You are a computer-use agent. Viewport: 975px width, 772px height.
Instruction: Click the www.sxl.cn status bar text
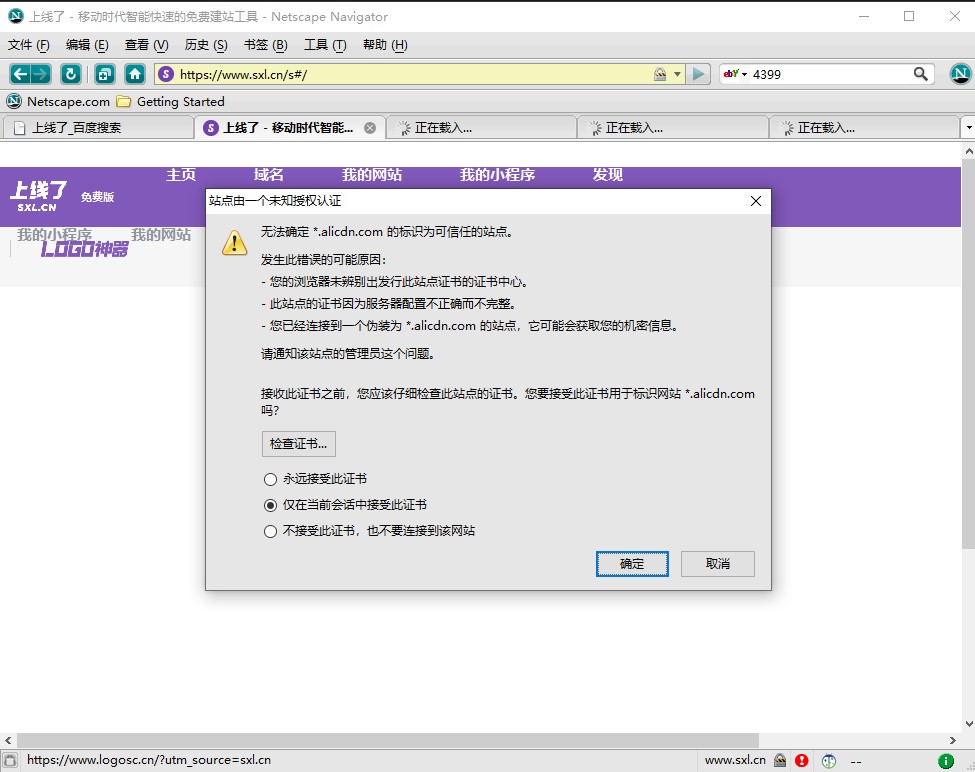[x=735, y=760]
